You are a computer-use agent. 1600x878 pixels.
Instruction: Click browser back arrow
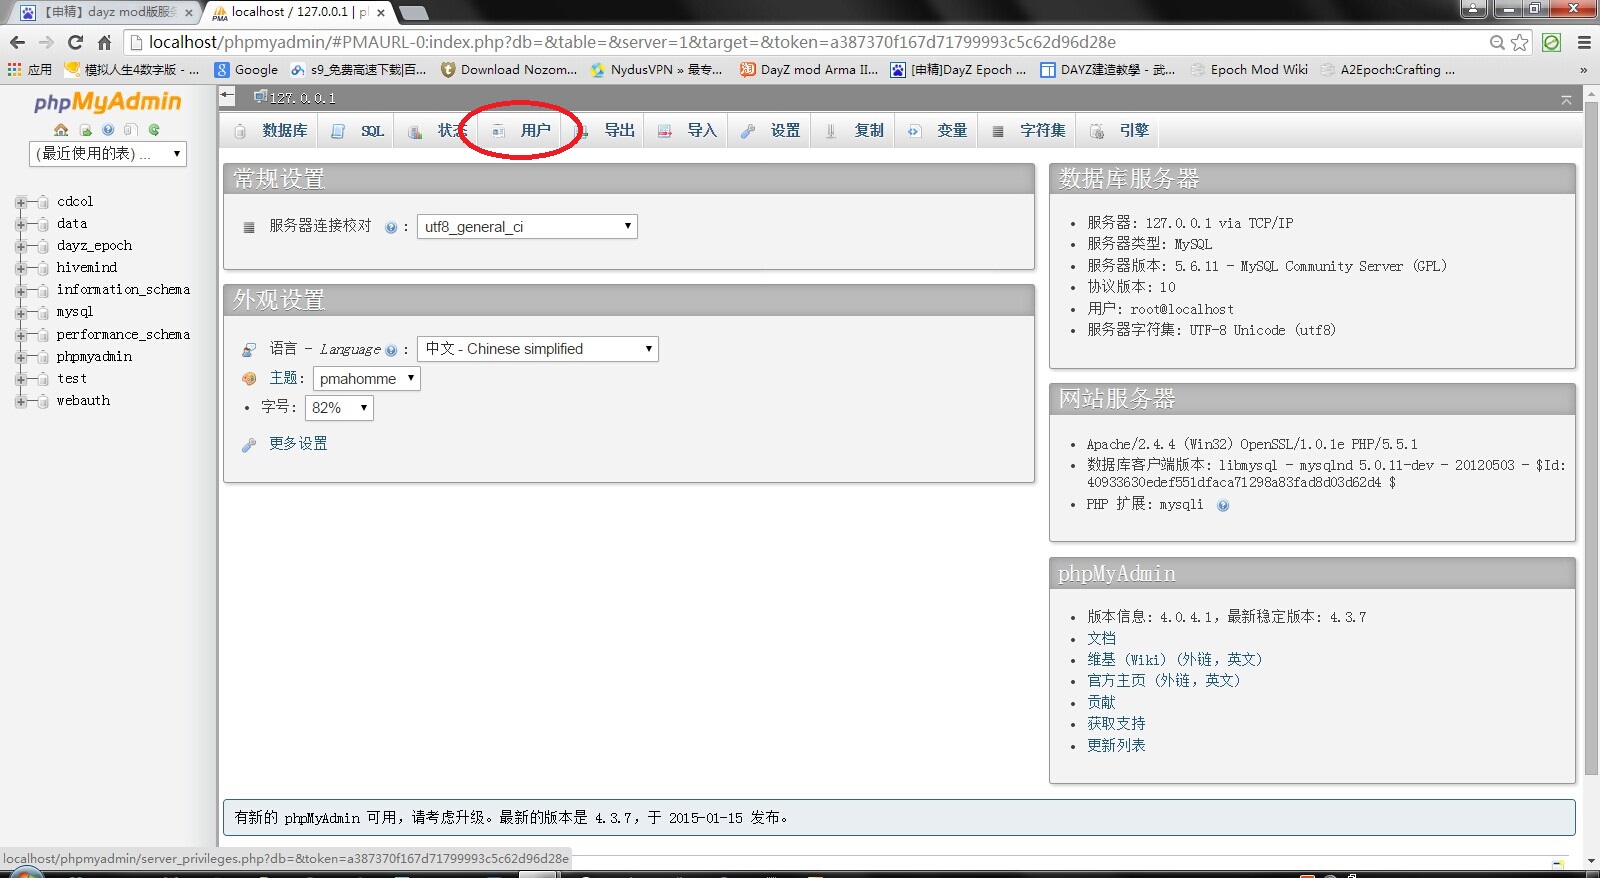(x=17, y=42)
